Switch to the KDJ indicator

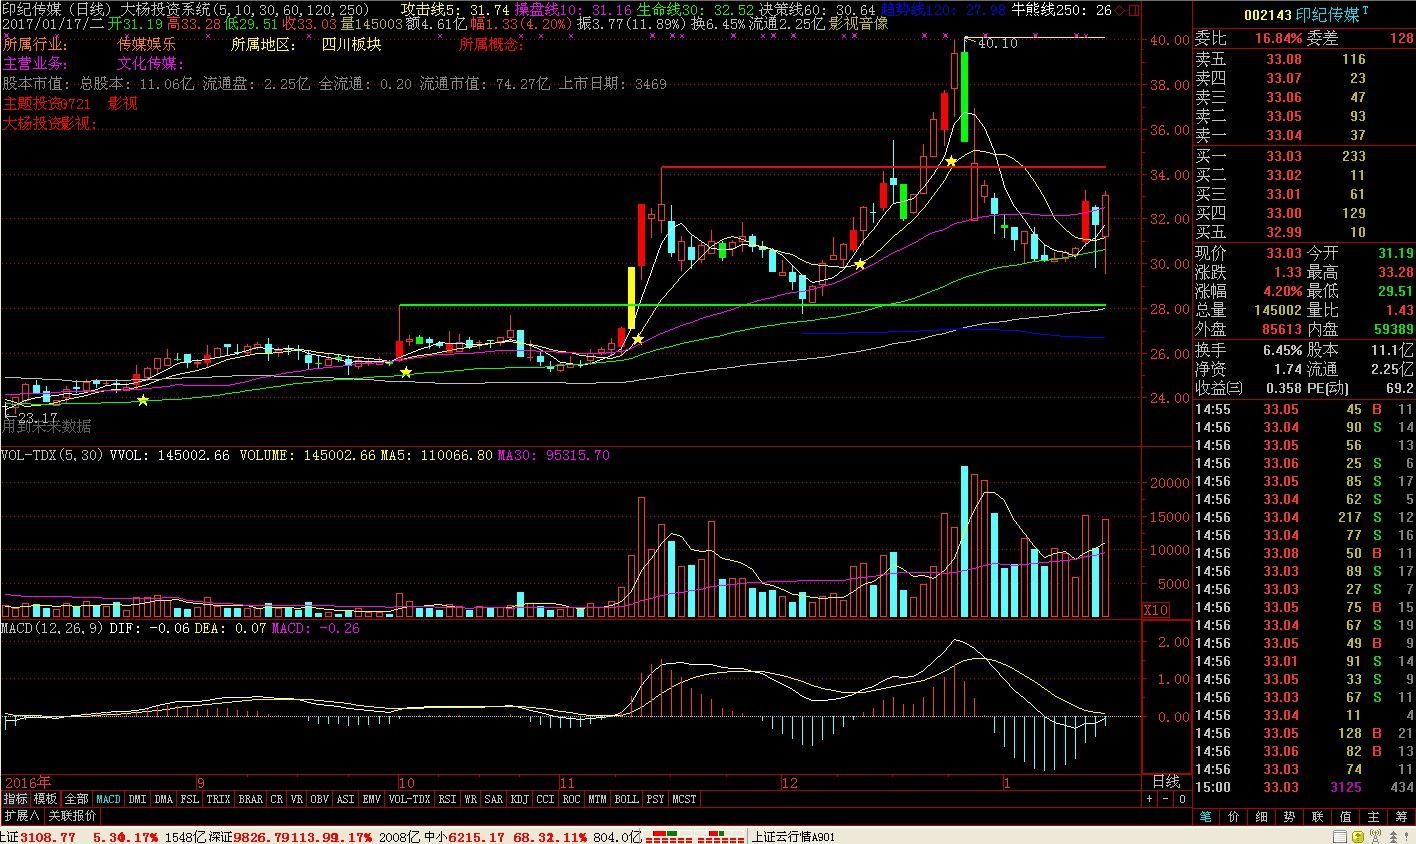point(519,799)
